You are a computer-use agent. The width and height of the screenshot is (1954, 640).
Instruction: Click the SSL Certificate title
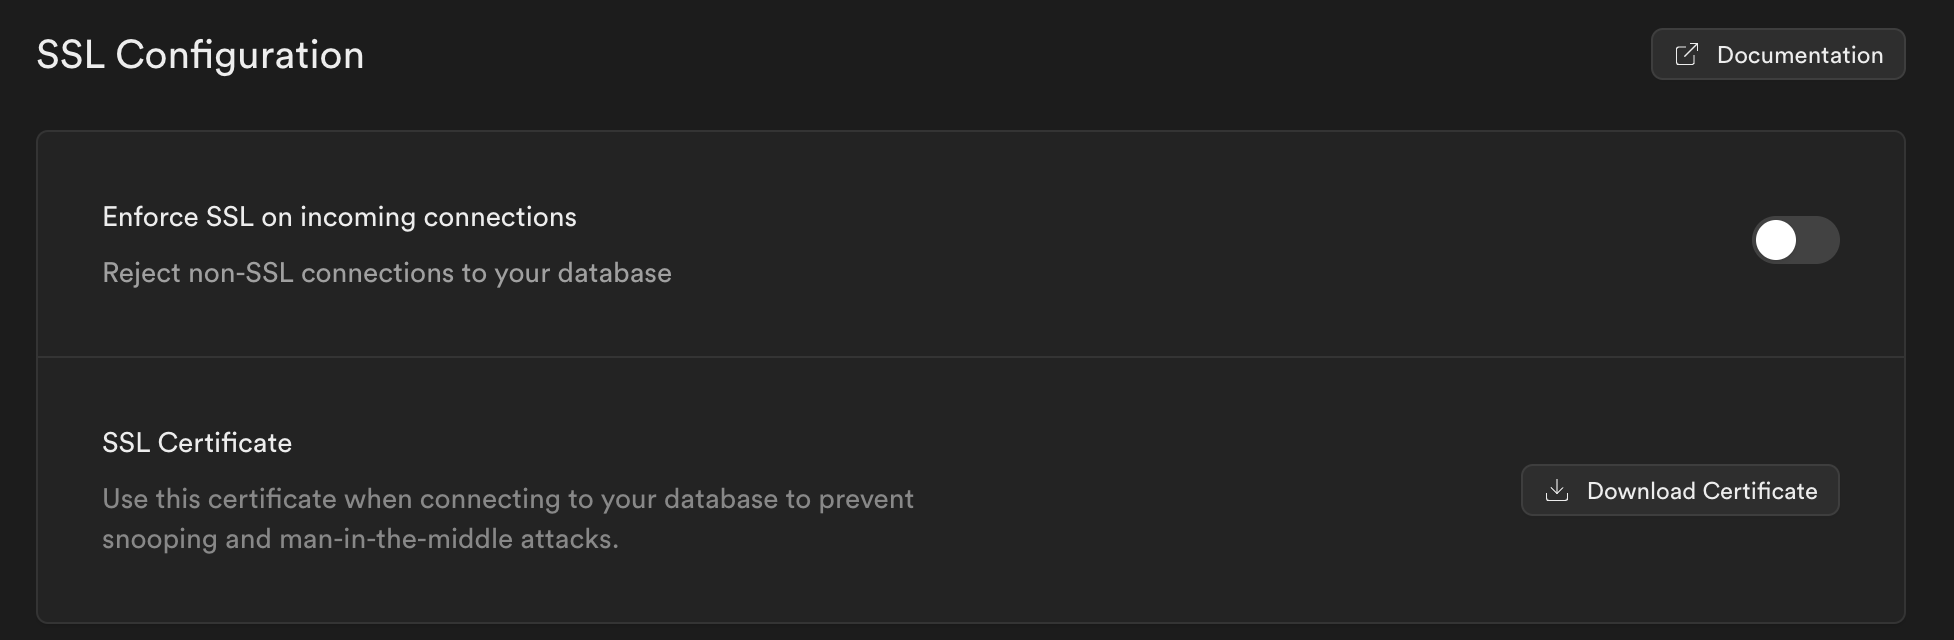point(197,443)
